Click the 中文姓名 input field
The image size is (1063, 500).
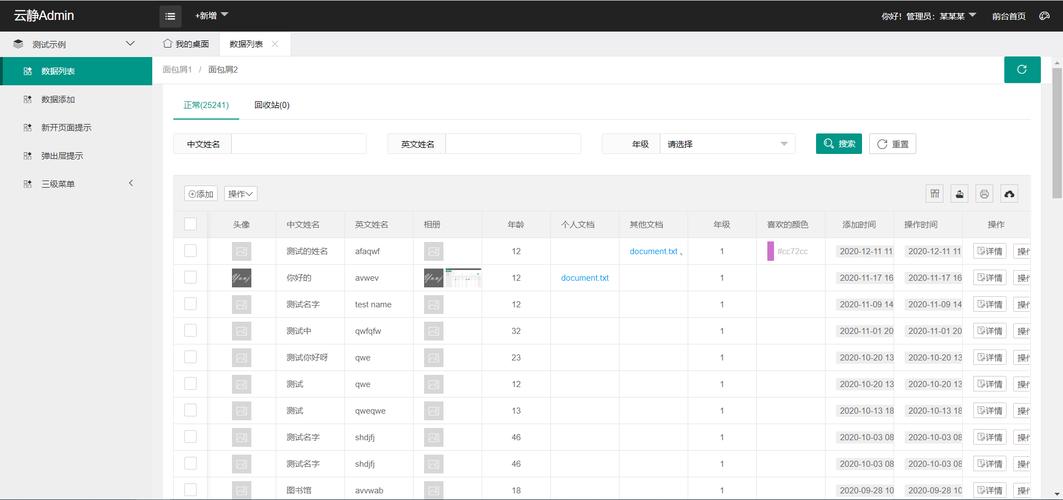point(298,144)
